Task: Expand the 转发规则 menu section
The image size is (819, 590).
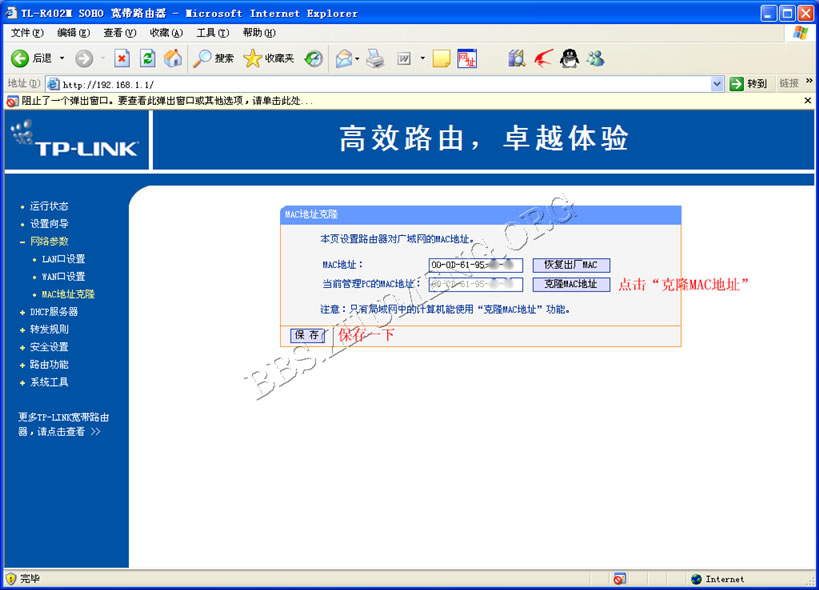Action: pos(22,330)
